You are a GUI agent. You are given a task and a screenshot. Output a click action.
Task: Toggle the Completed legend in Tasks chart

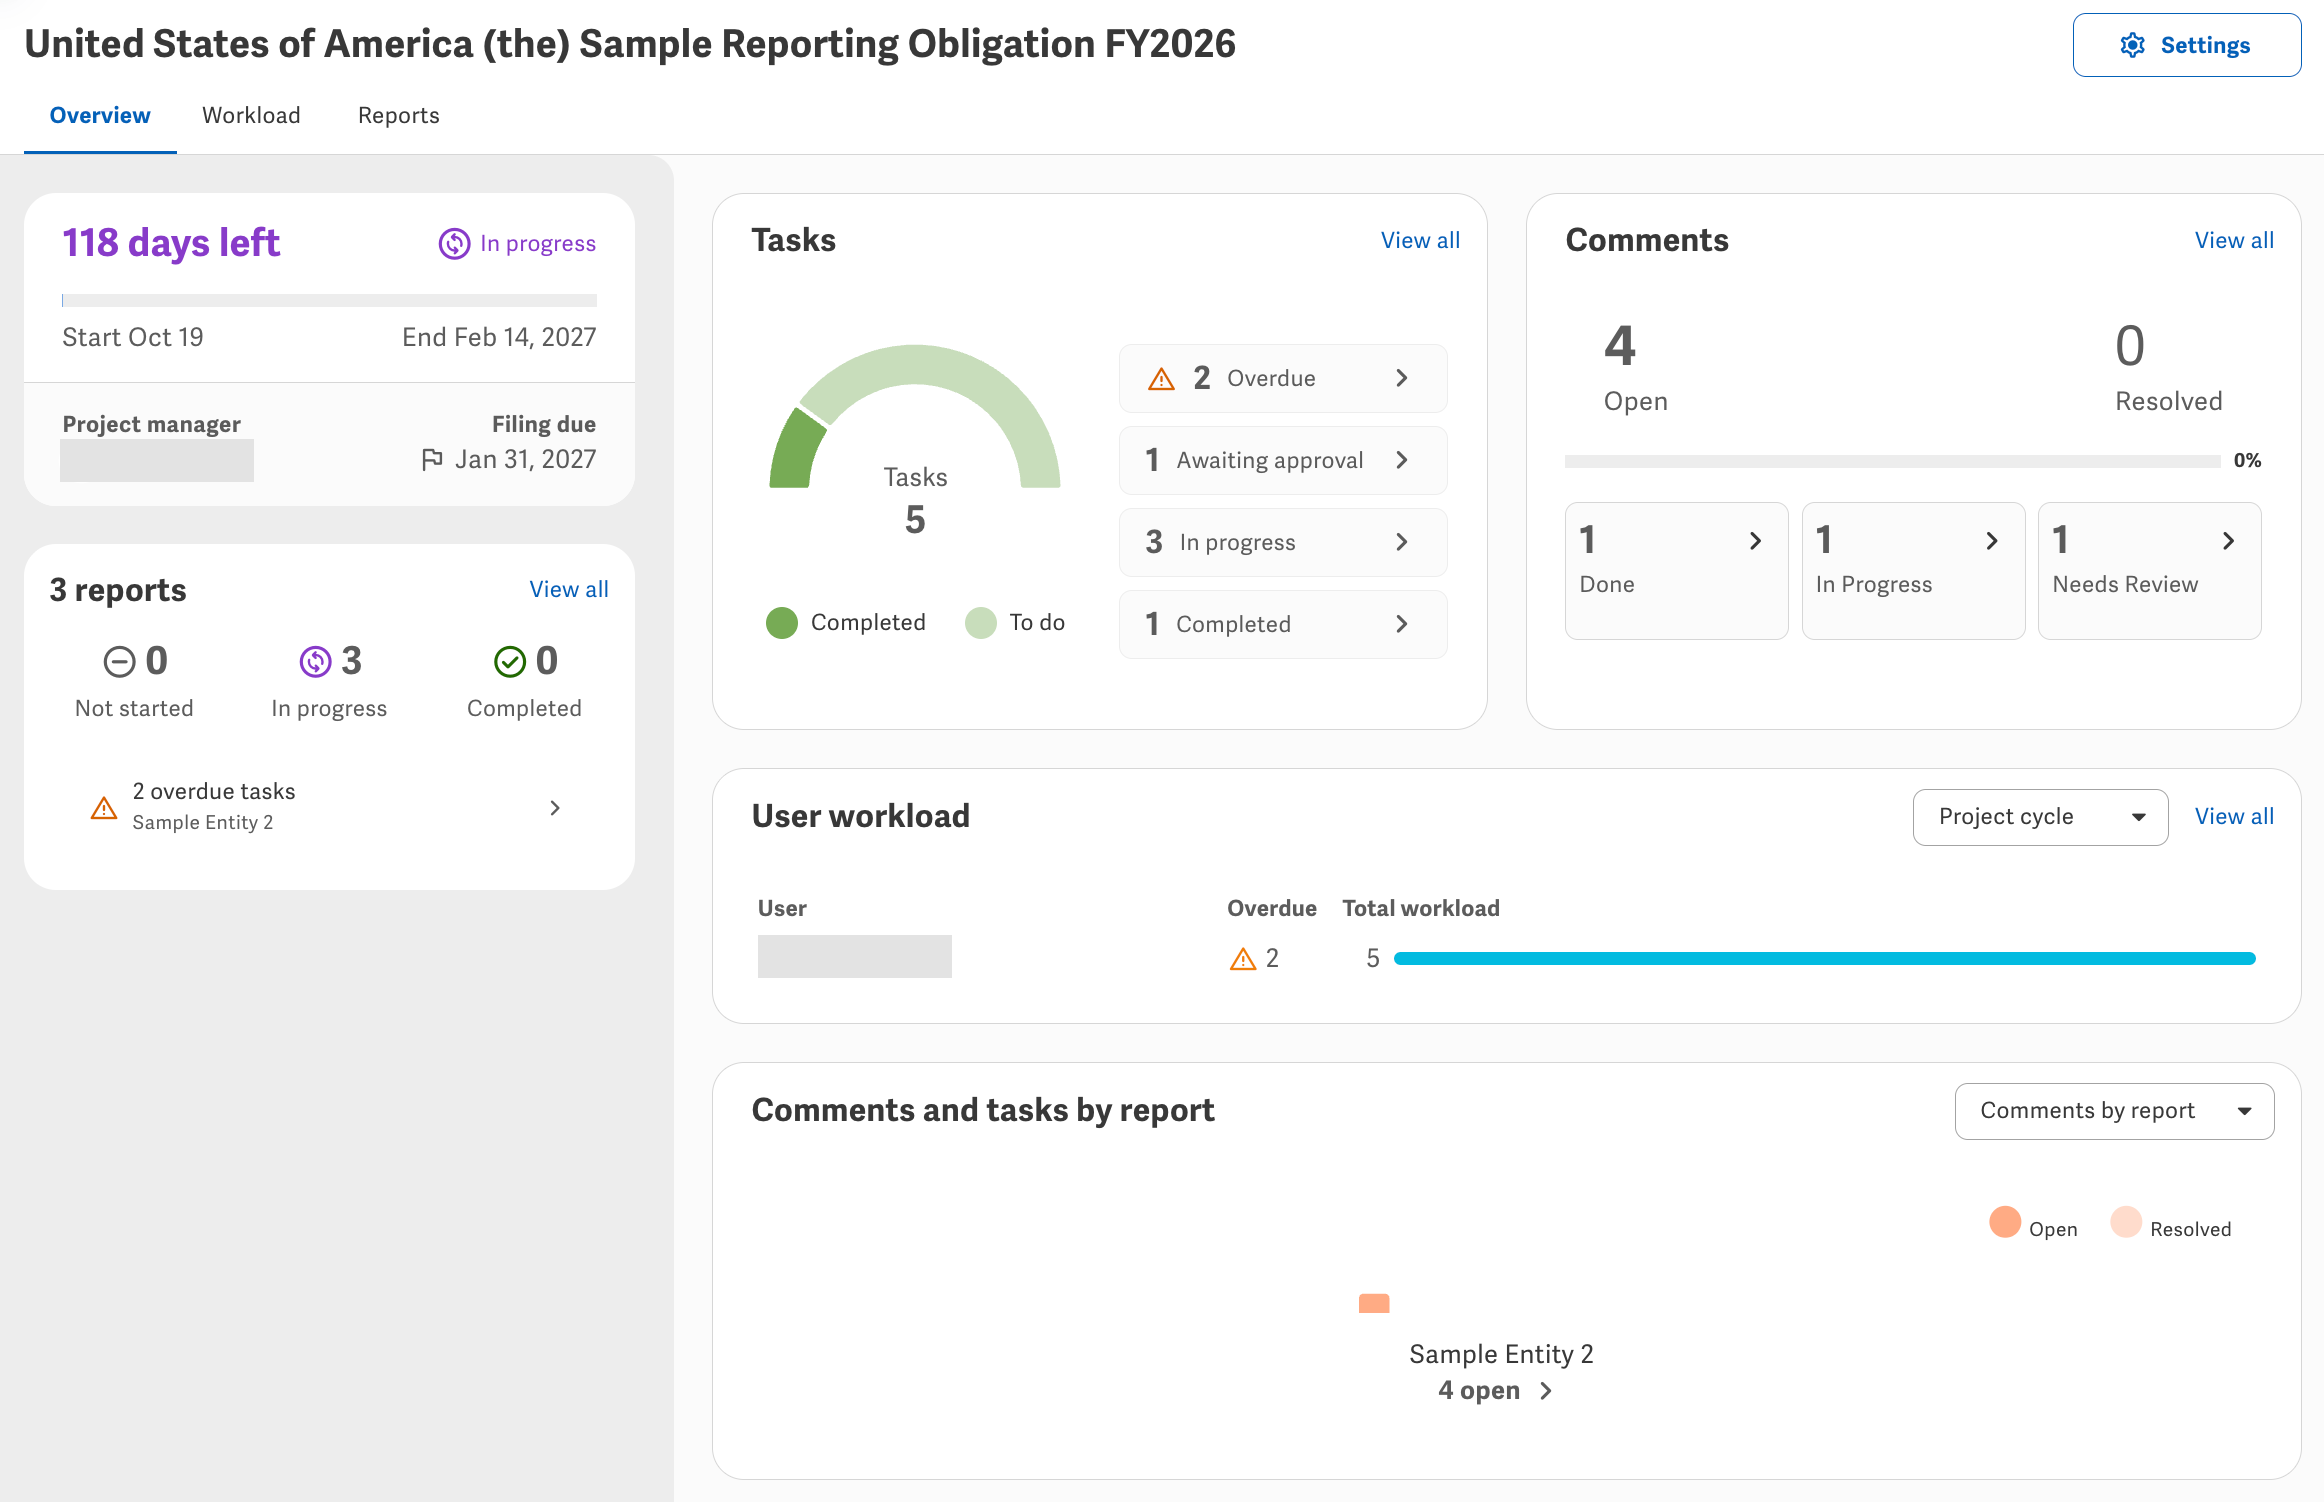tap(846, 622)
